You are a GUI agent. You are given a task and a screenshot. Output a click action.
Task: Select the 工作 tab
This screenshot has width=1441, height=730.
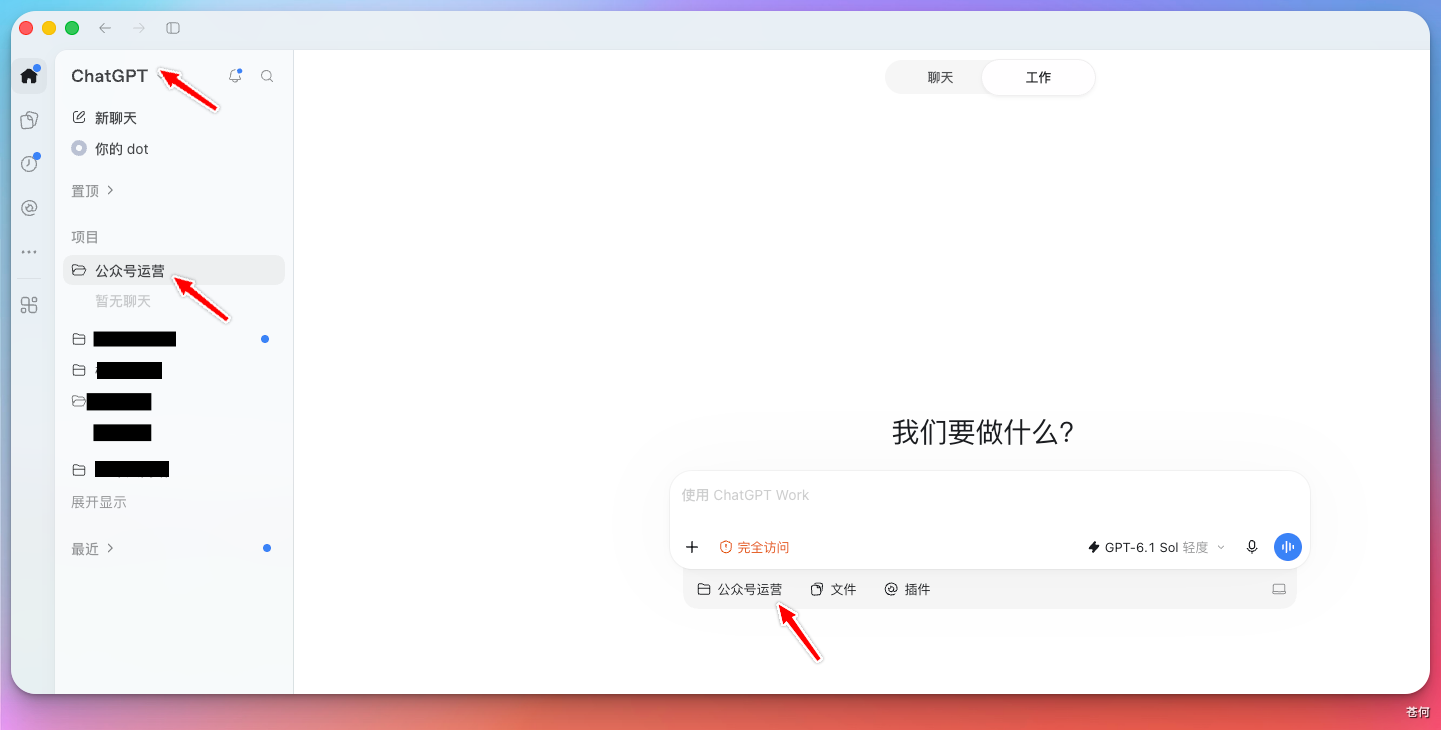1038,77
